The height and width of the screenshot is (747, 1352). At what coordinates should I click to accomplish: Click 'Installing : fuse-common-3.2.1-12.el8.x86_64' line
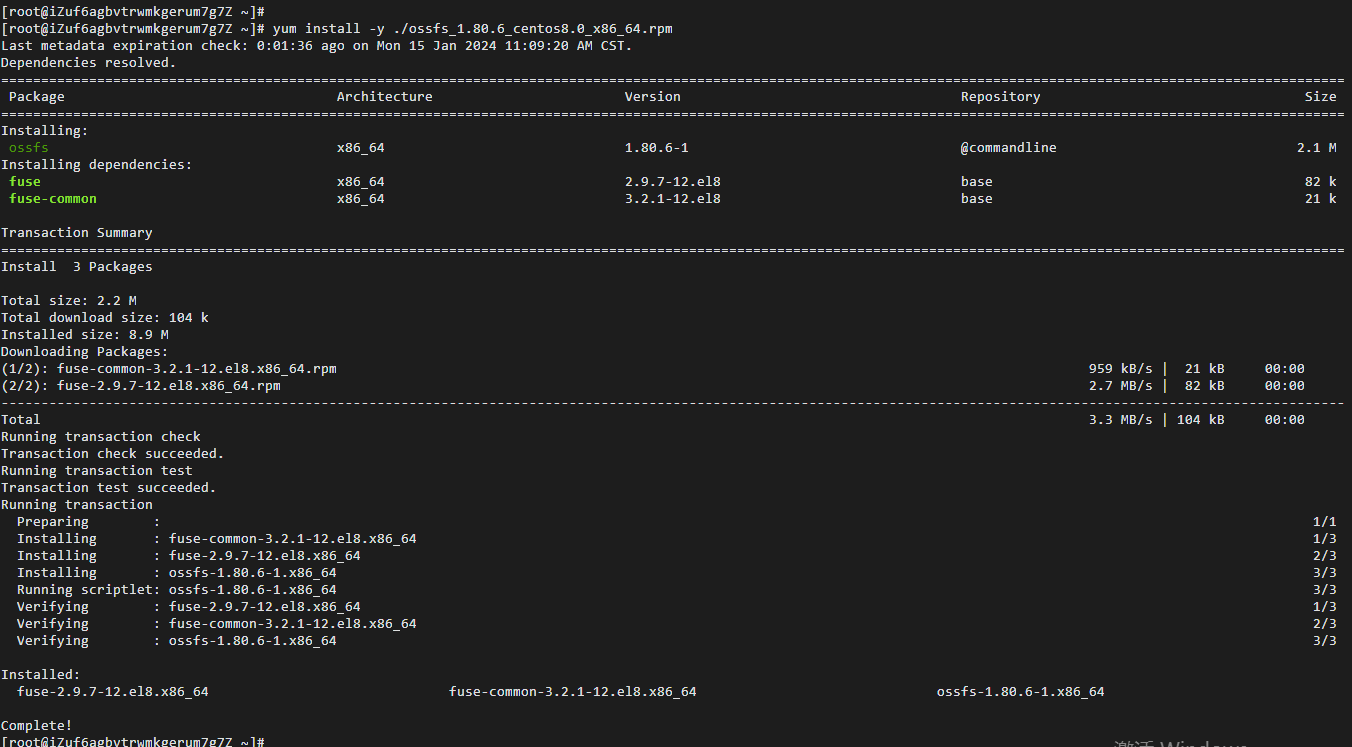[x=217, y=538]
